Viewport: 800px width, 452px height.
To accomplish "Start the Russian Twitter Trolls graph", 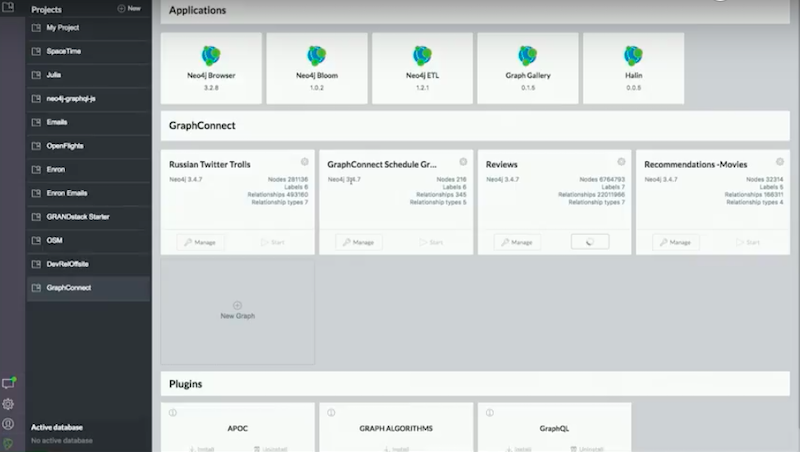I will pyautogui.click(x=273, y=242).
